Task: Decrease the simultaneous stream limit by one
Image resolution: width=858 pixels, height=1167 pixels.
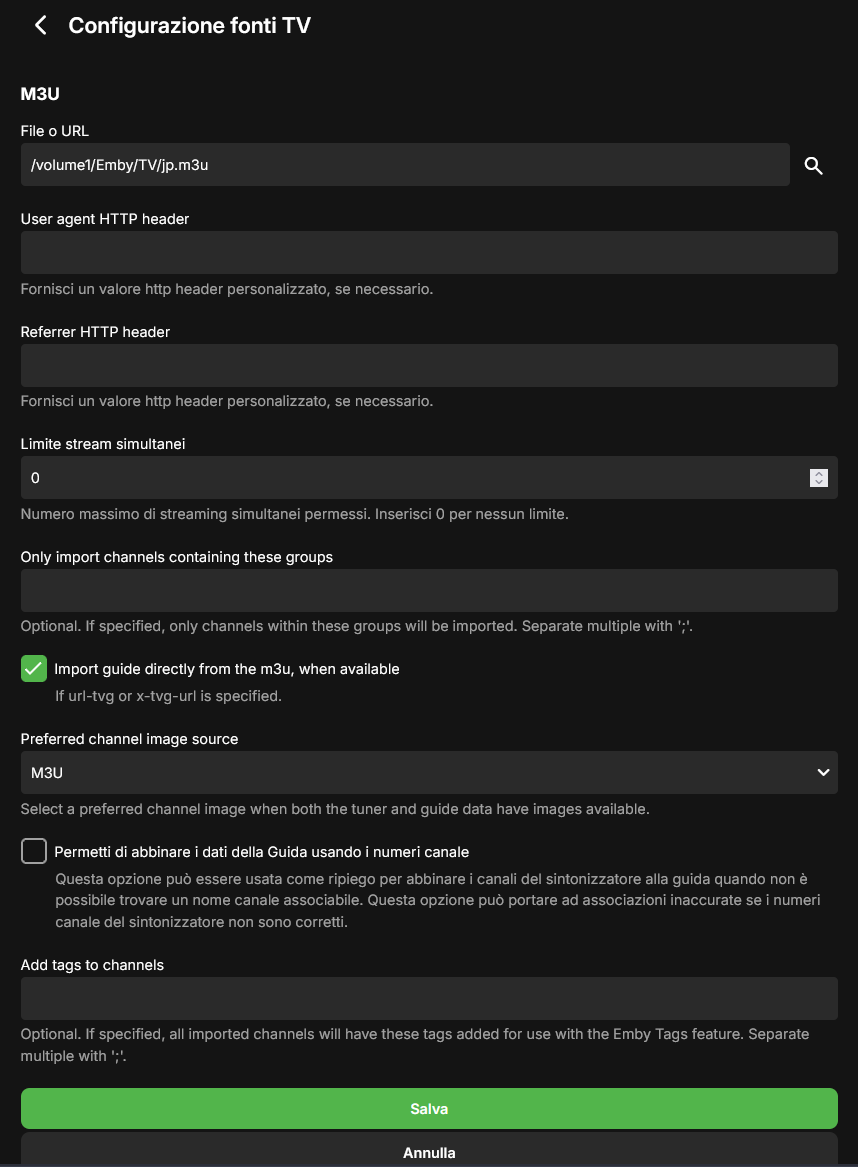Action: tap(819, 483)
